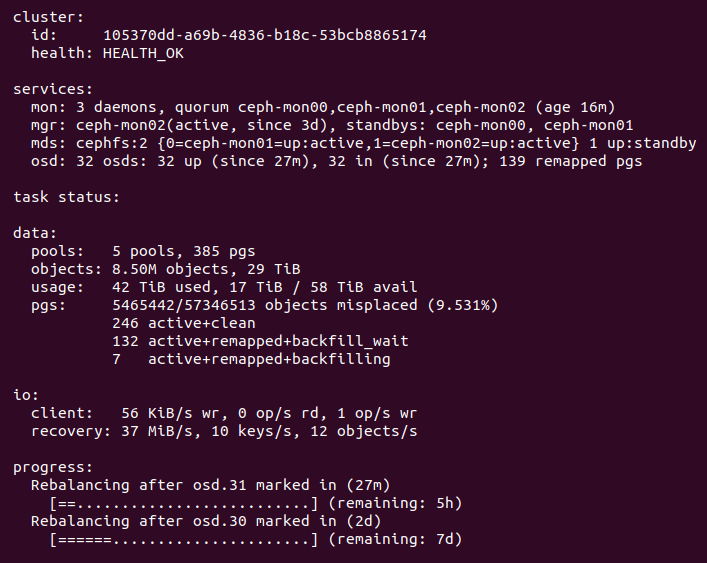Viewport: 707px width, 563px height.
Task: Click the "services:" section heading
Action: [53, 89]
